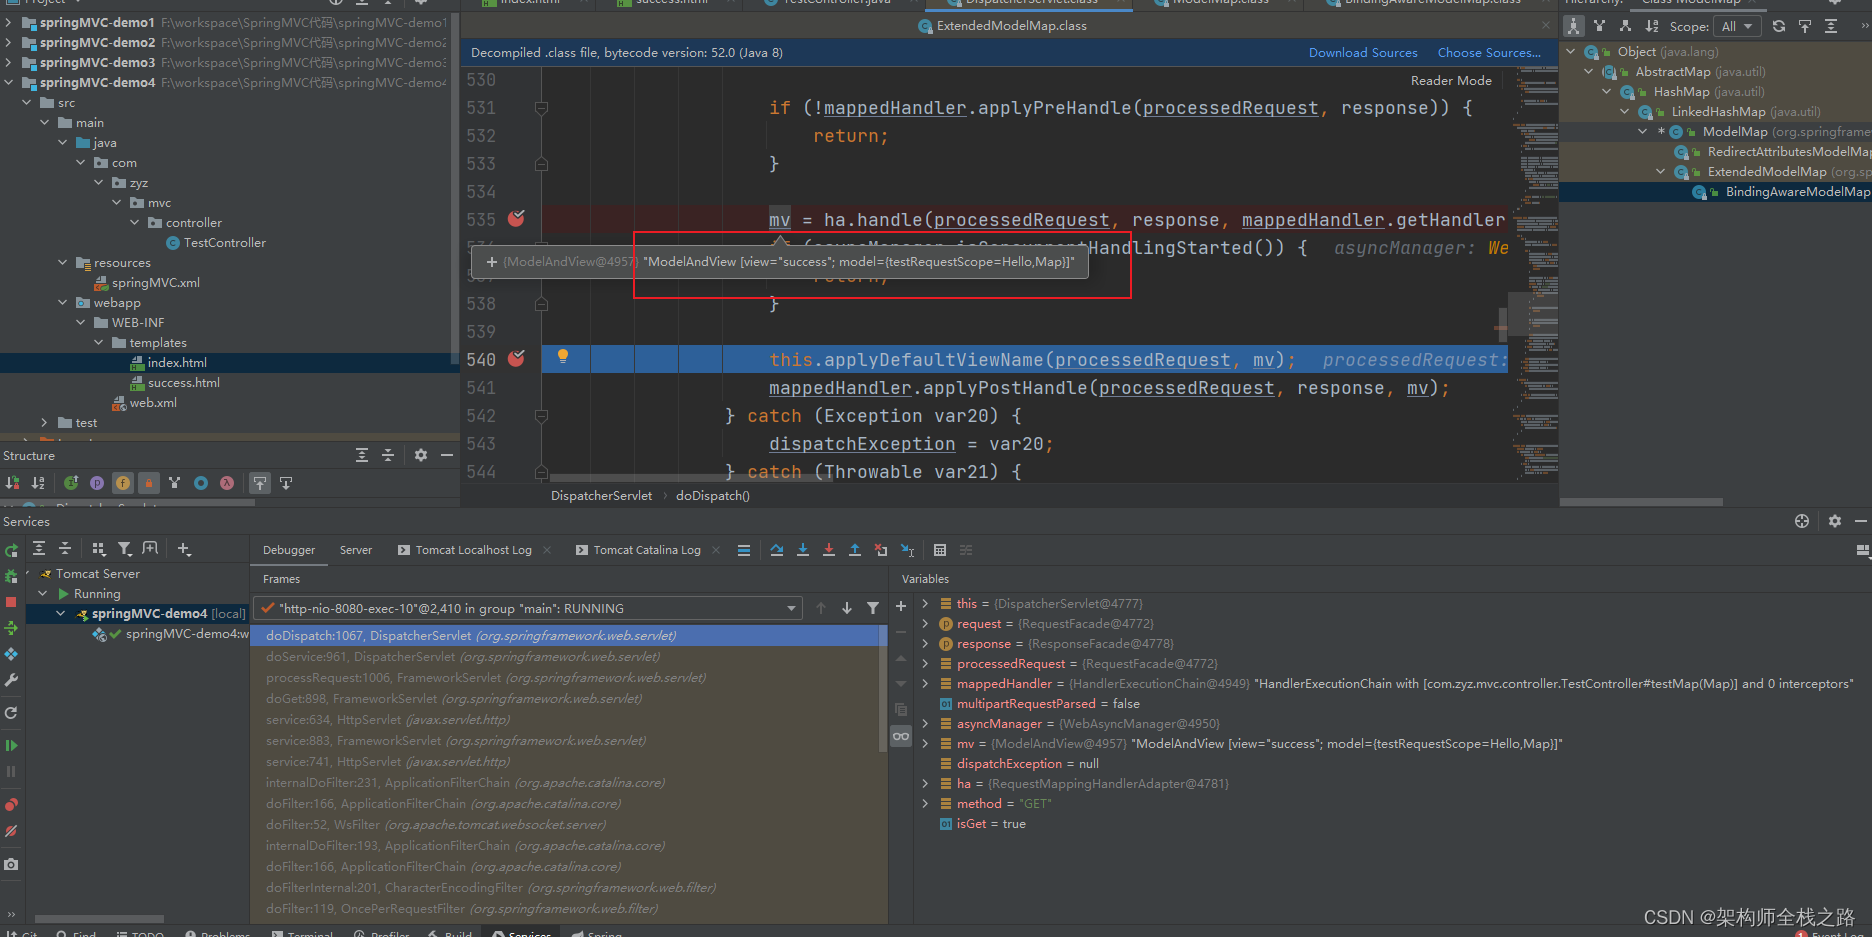Collapse the Running node in Services
Image resolution: width=1872 pixels, height=937 pixels.
[43, 594]
